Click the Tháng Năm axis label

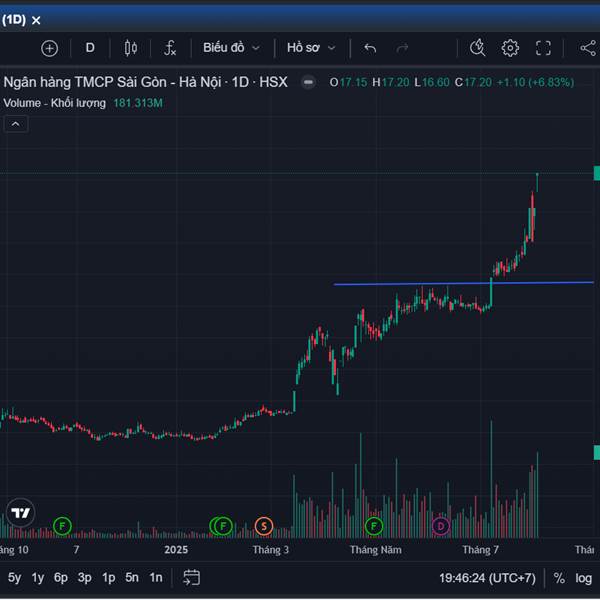376,550
